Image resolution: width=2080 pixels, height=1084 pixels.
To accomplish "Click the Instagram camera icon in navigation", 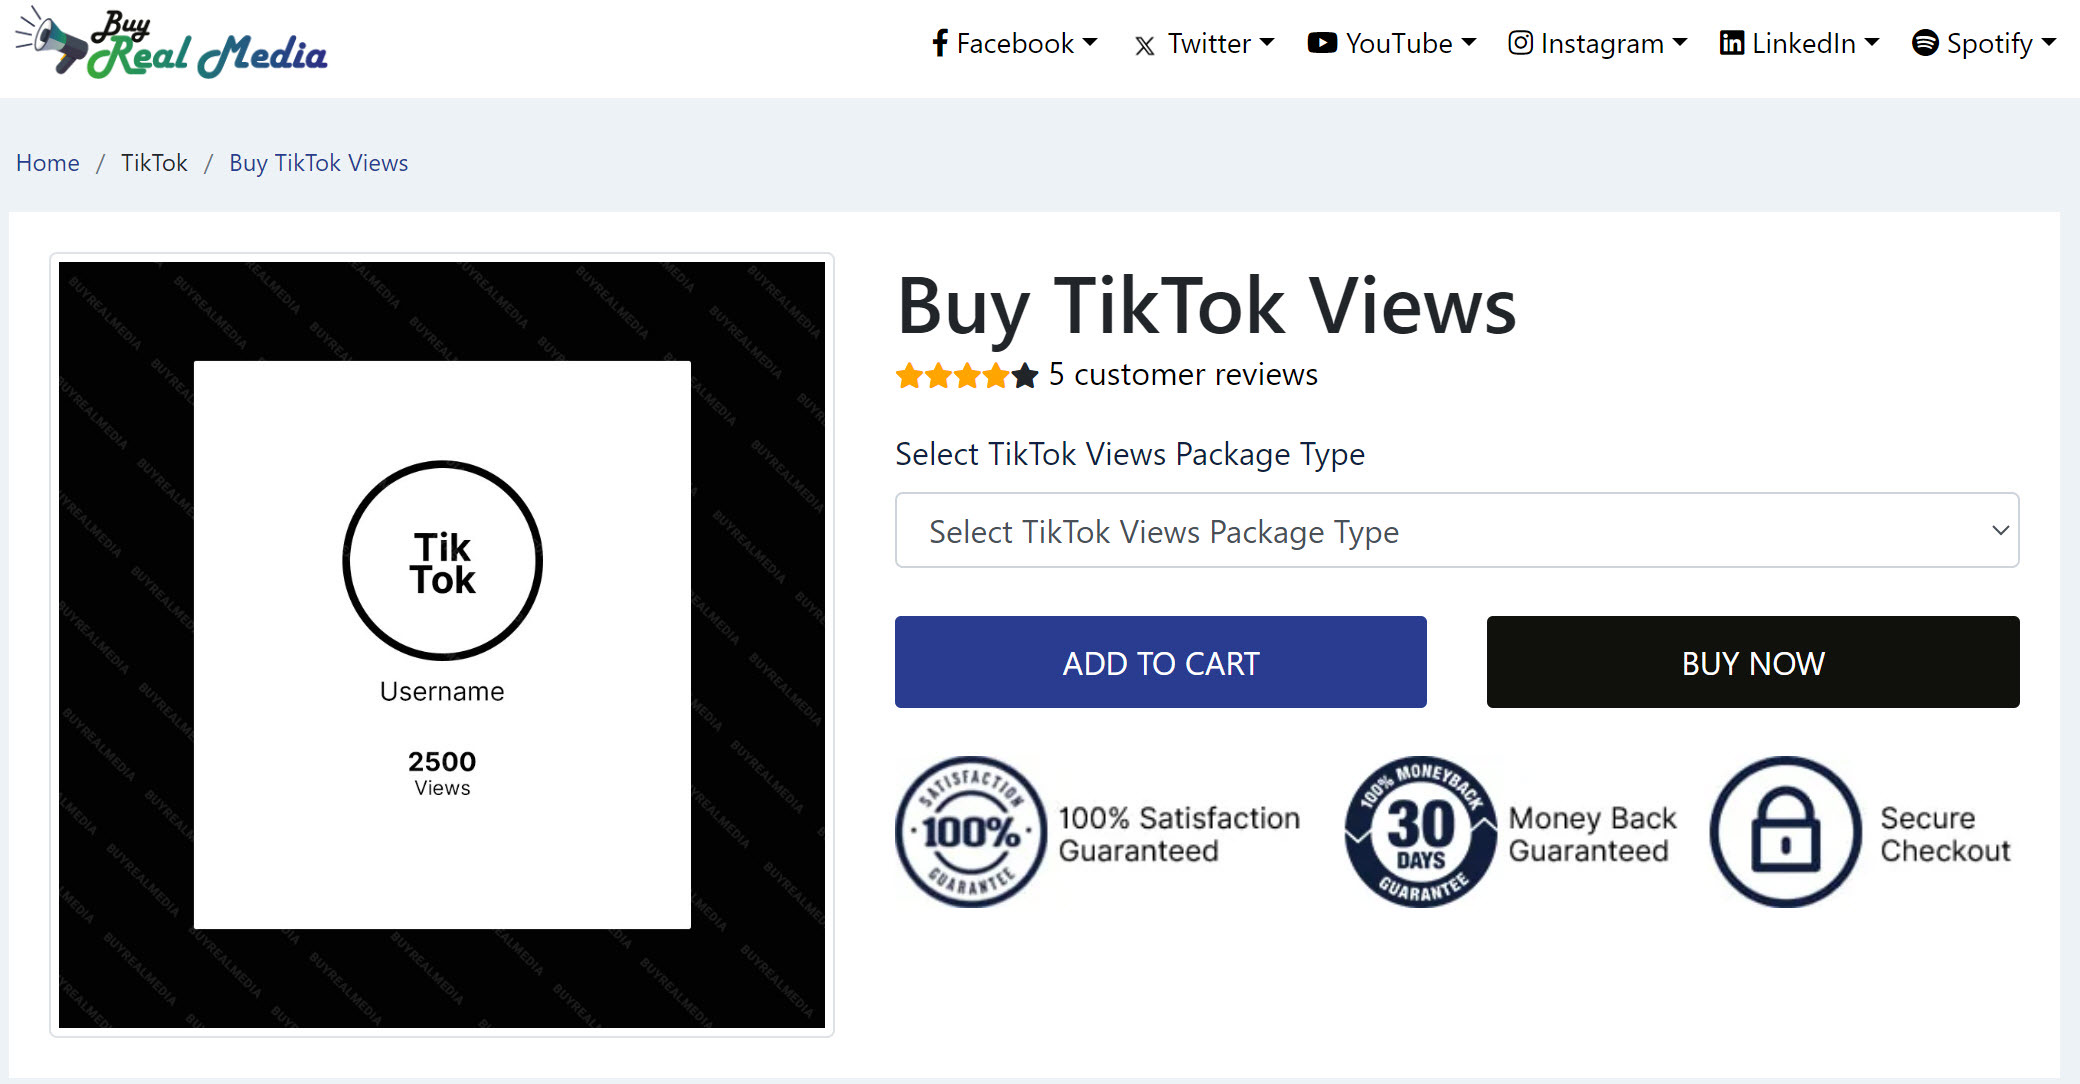I will pos(1521,43).
